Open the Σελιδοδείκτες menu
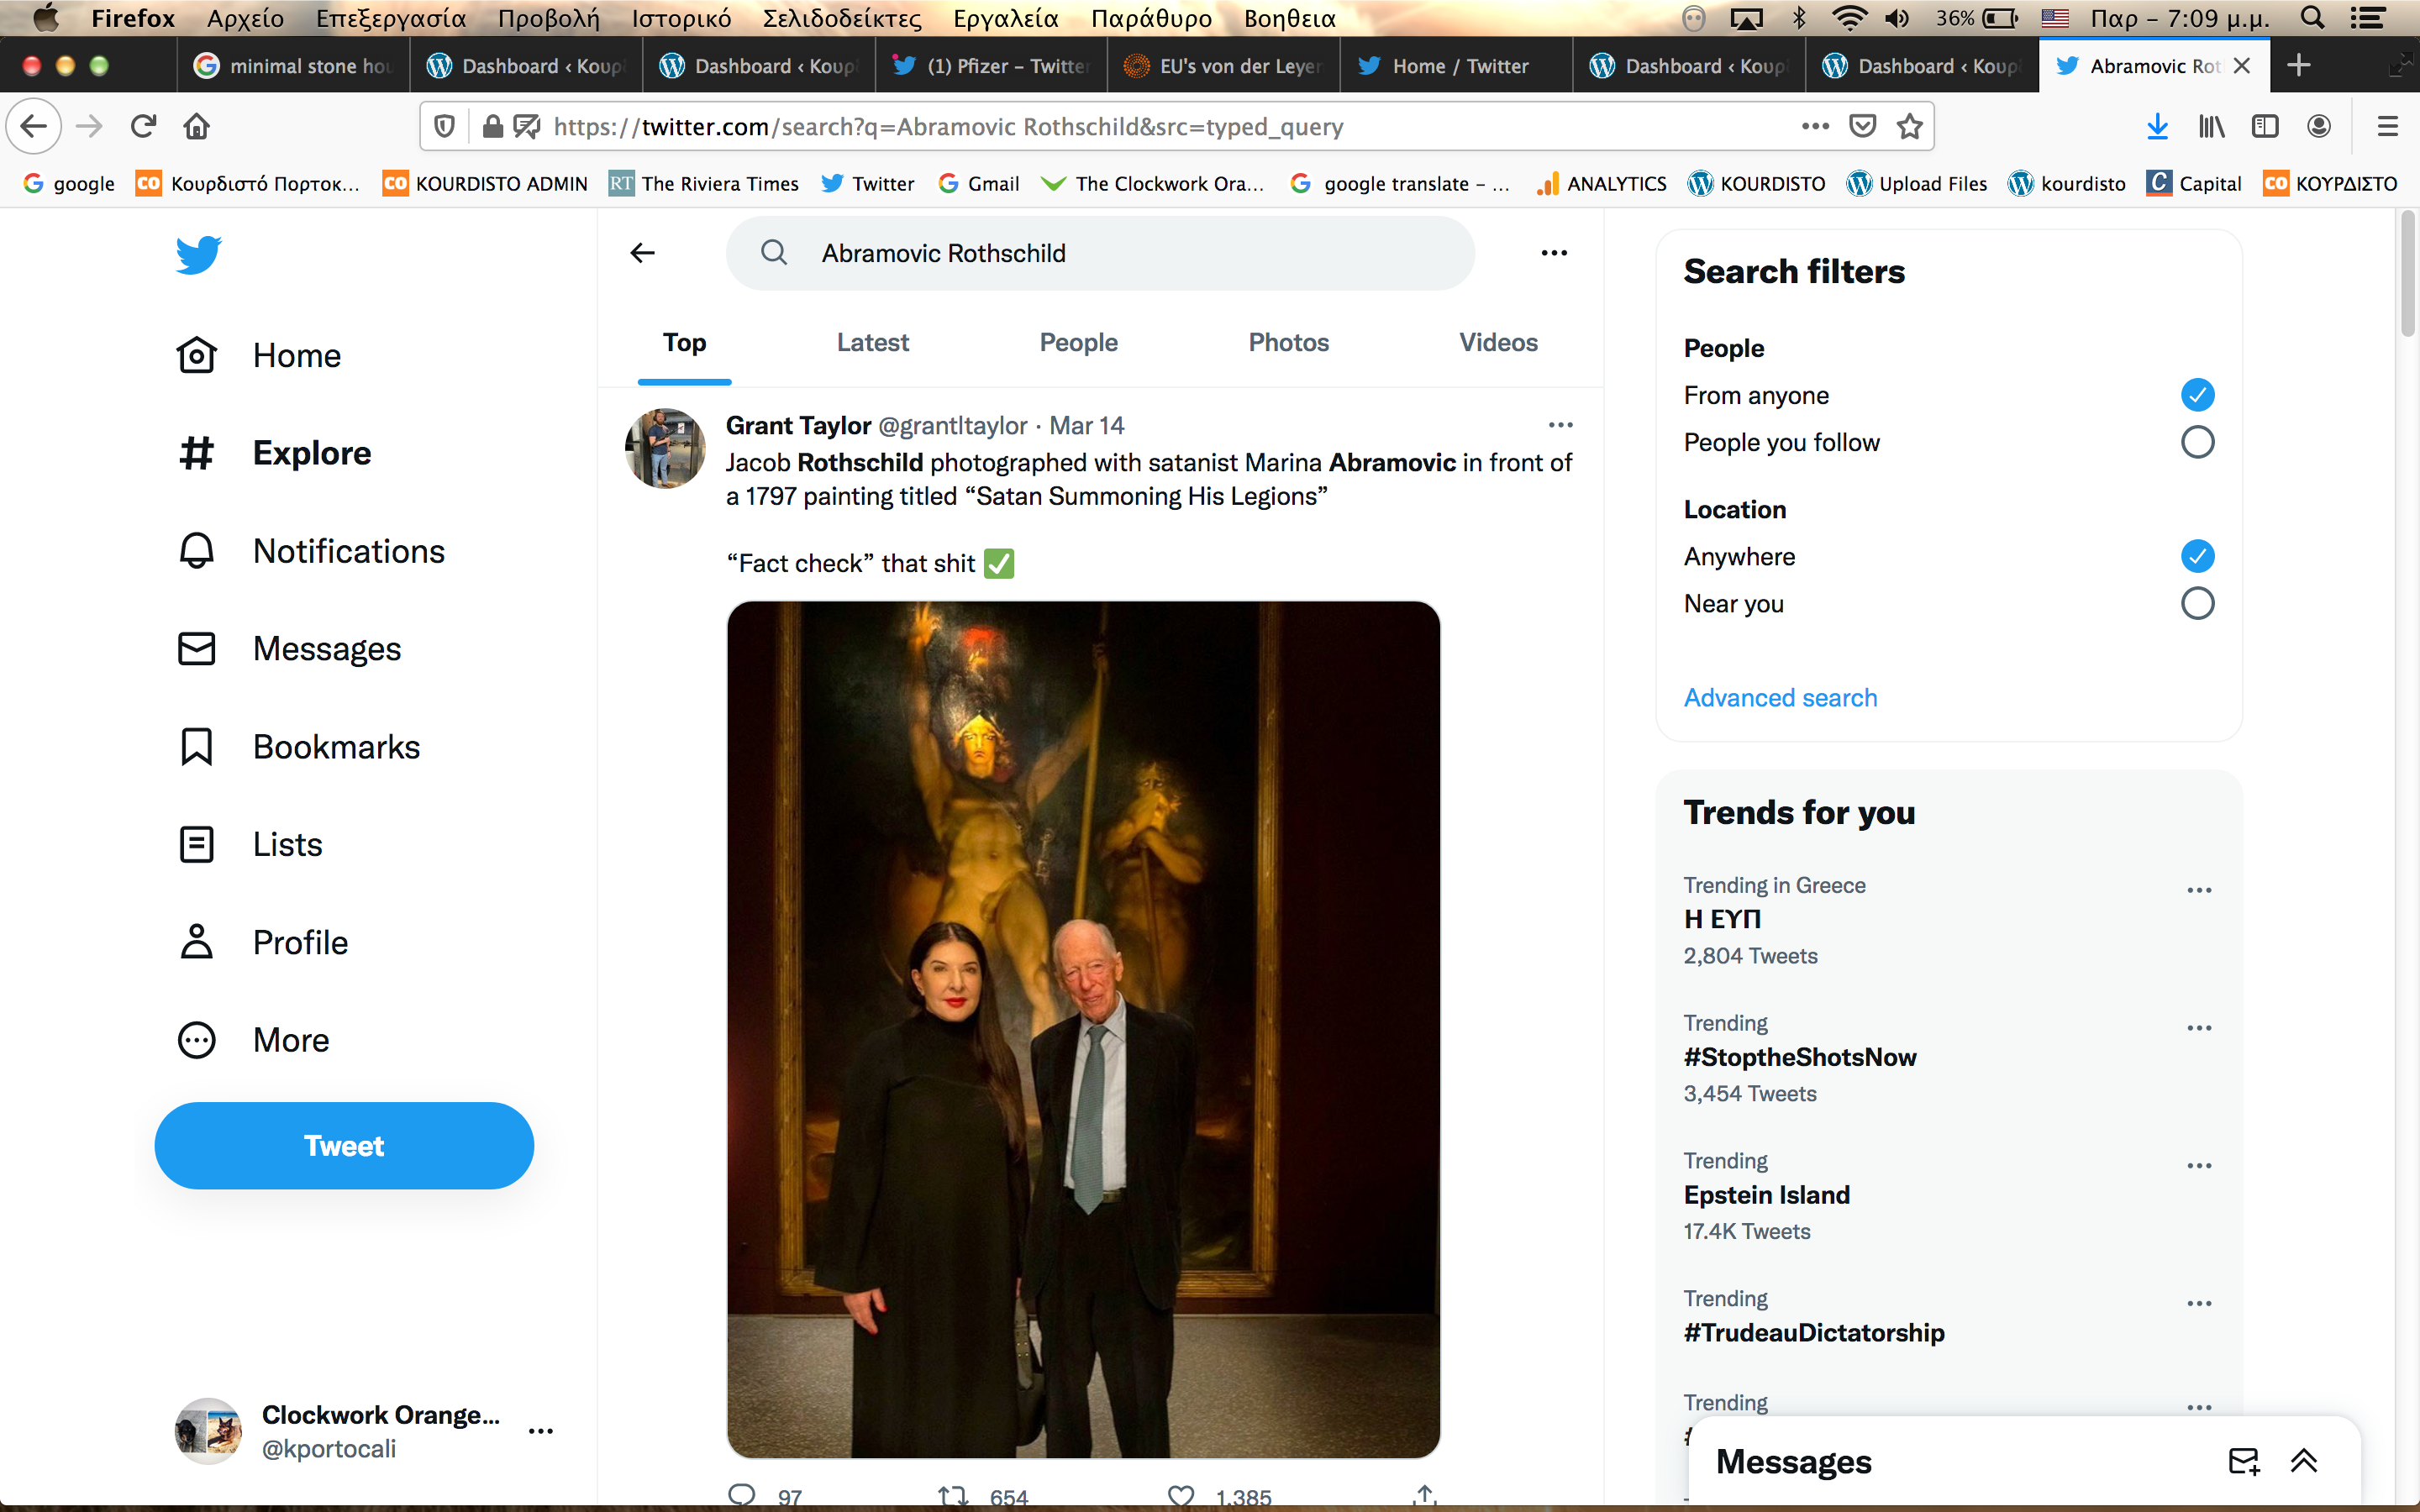Image resolution: width=2420 pixels, height=1512 pixels. pos(842,18)
